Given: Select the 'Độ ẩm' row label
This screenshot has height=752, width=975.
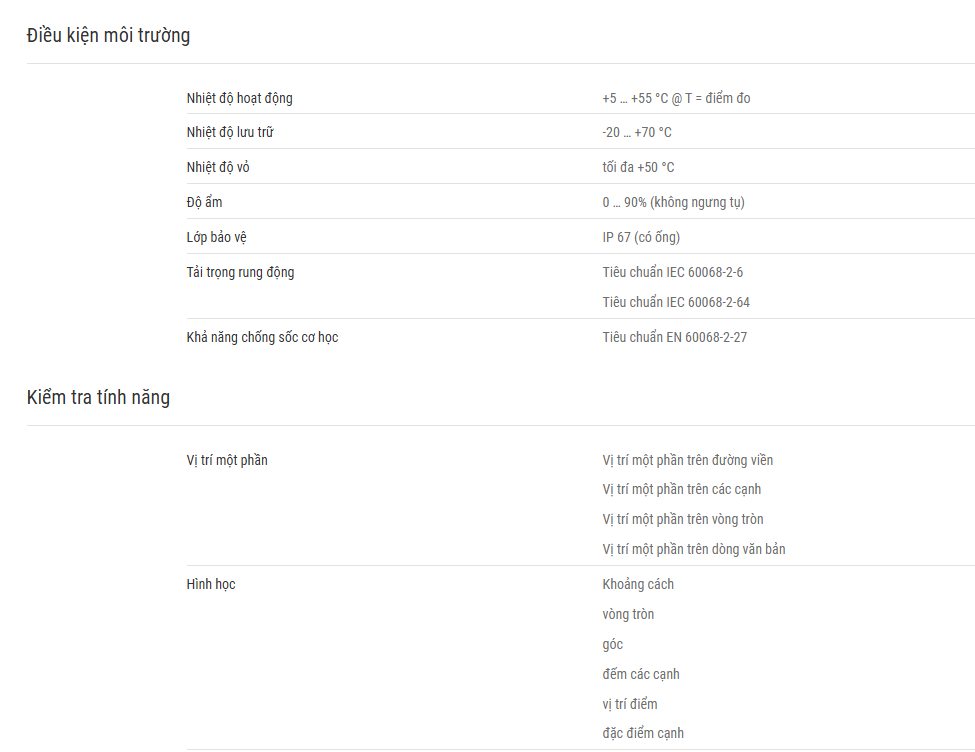Looking at the screenshot, I should pyautogui.click(x=204, y=202).
